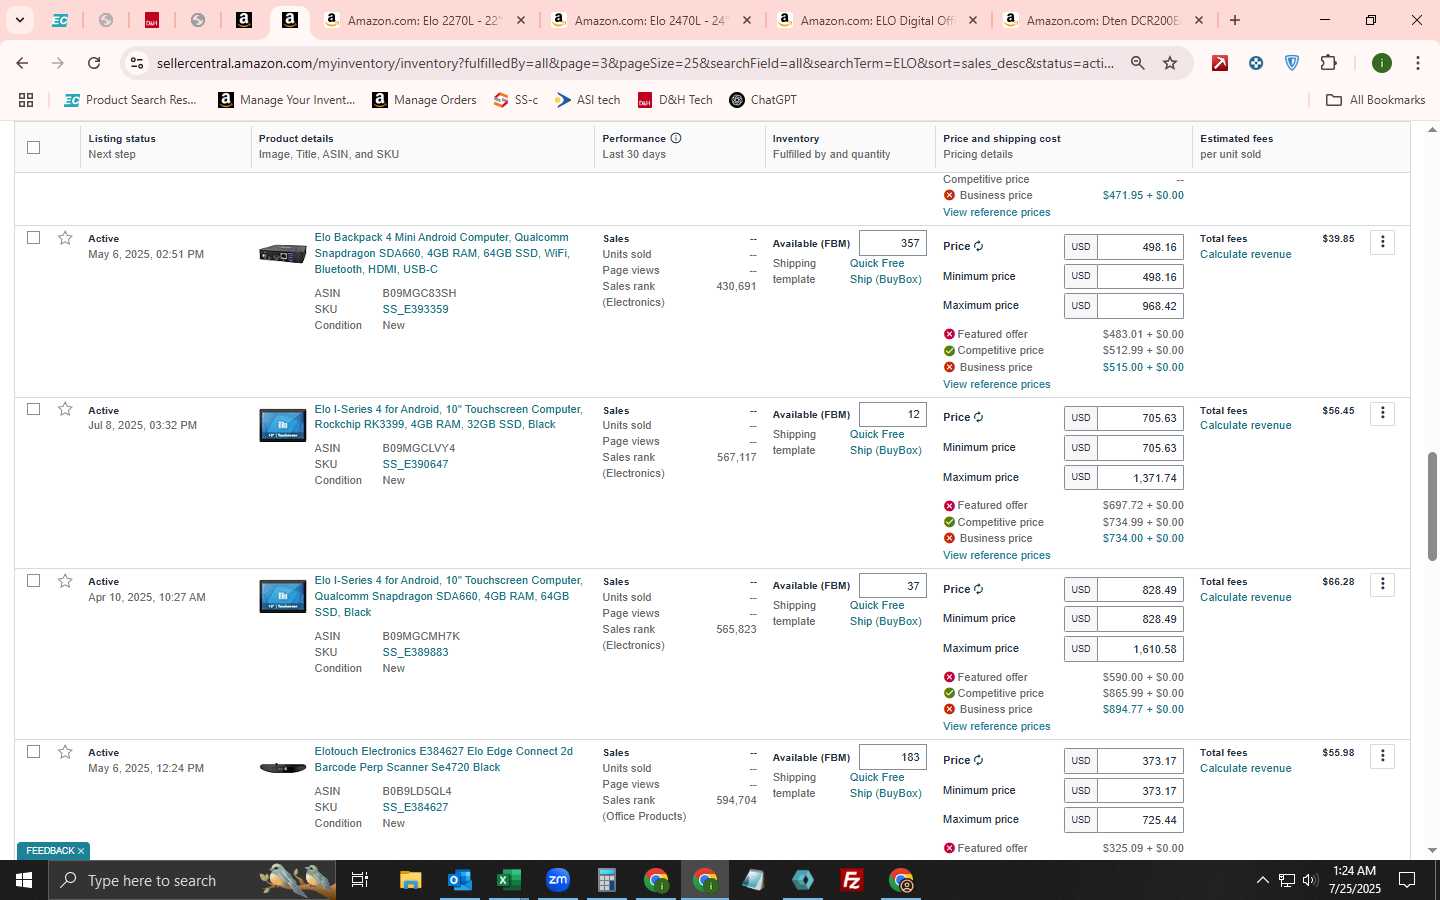Open a new browser tab

(x=1235, y=20)
